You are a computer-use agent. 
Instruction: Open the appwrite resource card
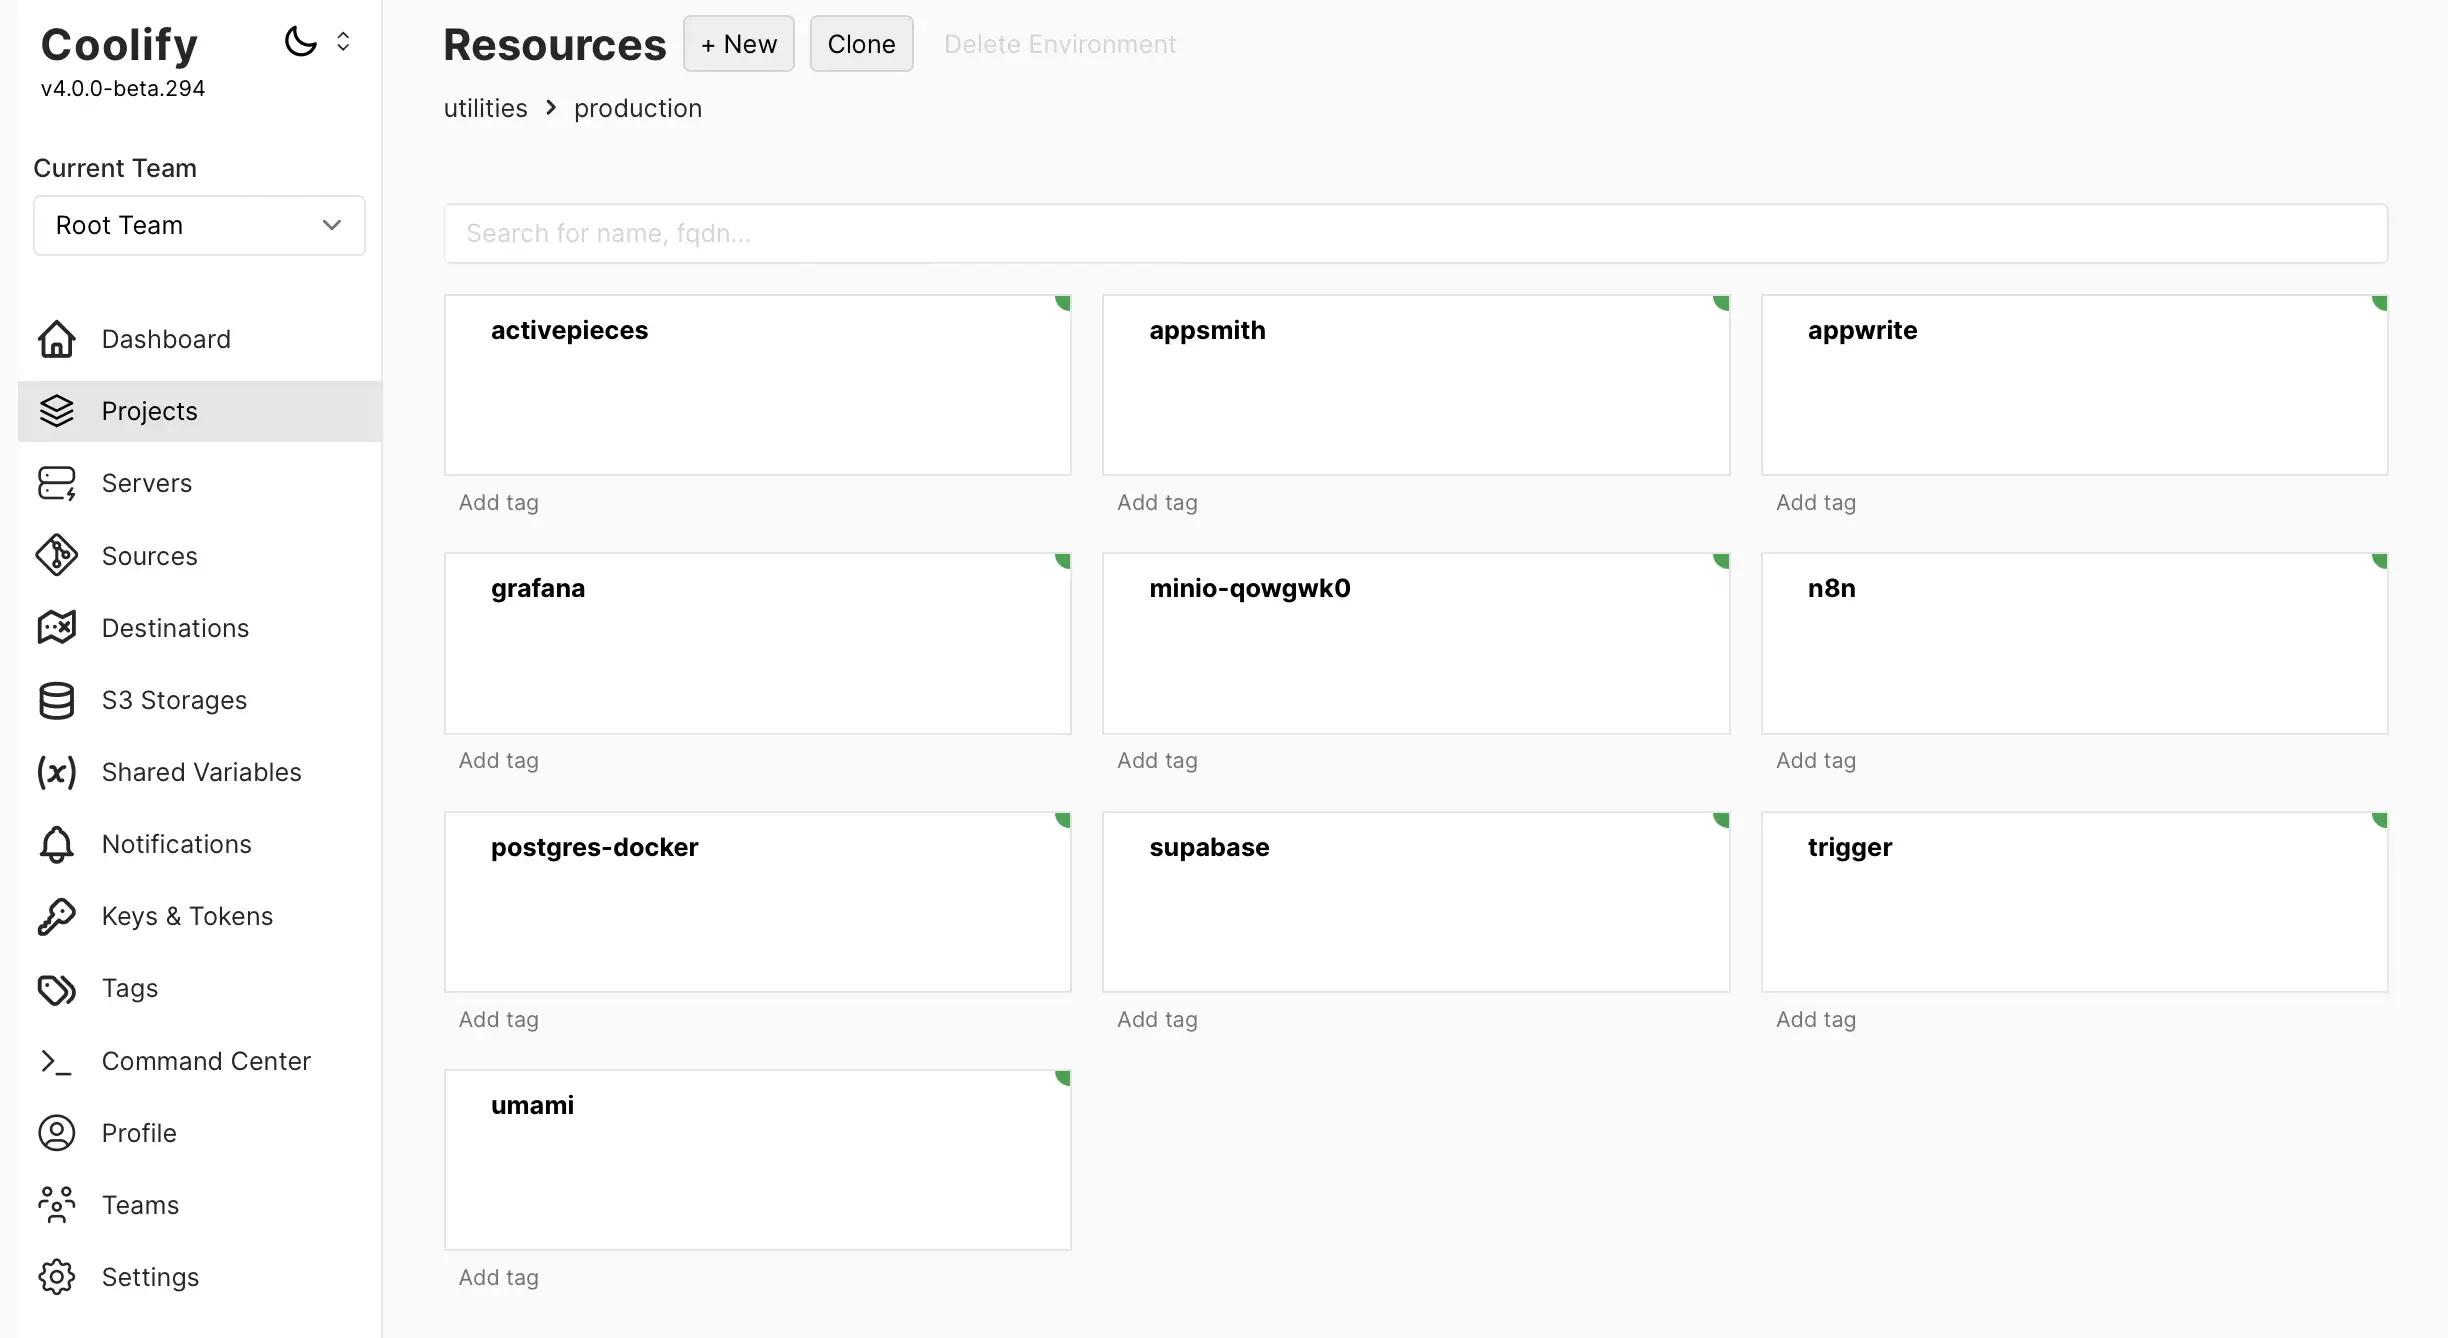pyautogui.click(x=2075, y=385)
